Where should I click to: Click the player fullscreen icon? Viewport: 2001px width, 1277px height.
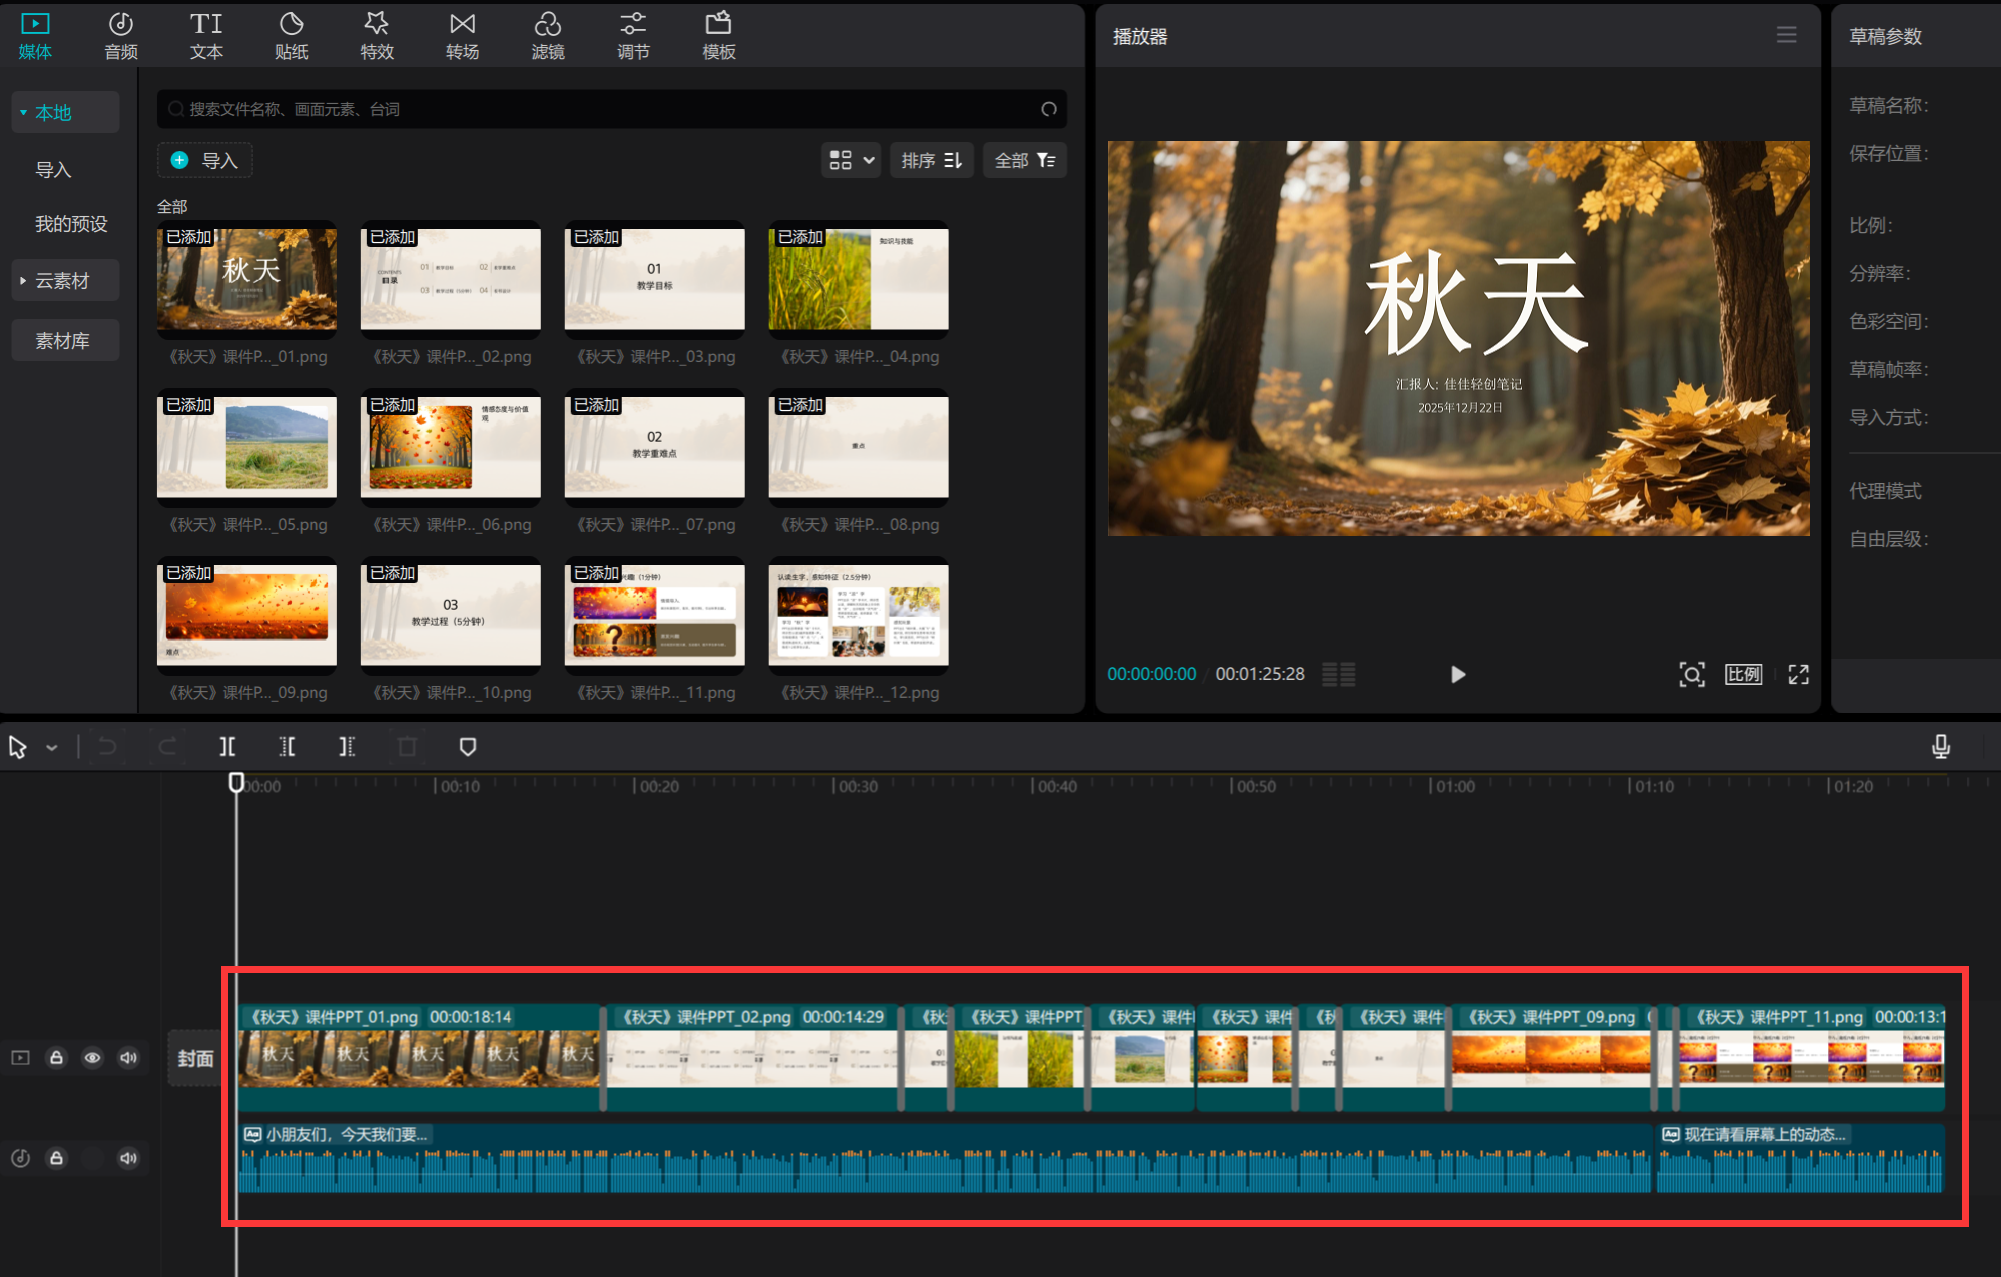coord(1798,674)
